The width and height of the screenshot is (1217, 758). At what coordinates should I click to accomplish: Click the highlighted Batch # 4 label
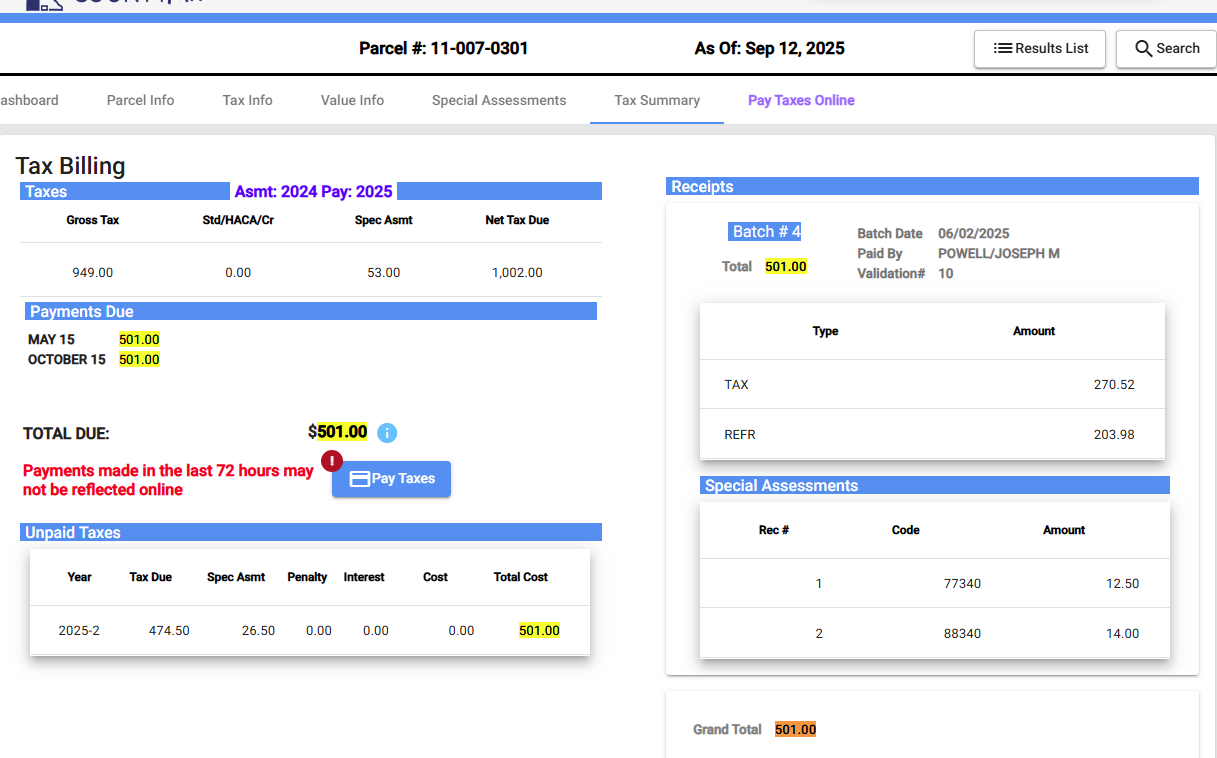pyautogui.click(x=766, y=232)
